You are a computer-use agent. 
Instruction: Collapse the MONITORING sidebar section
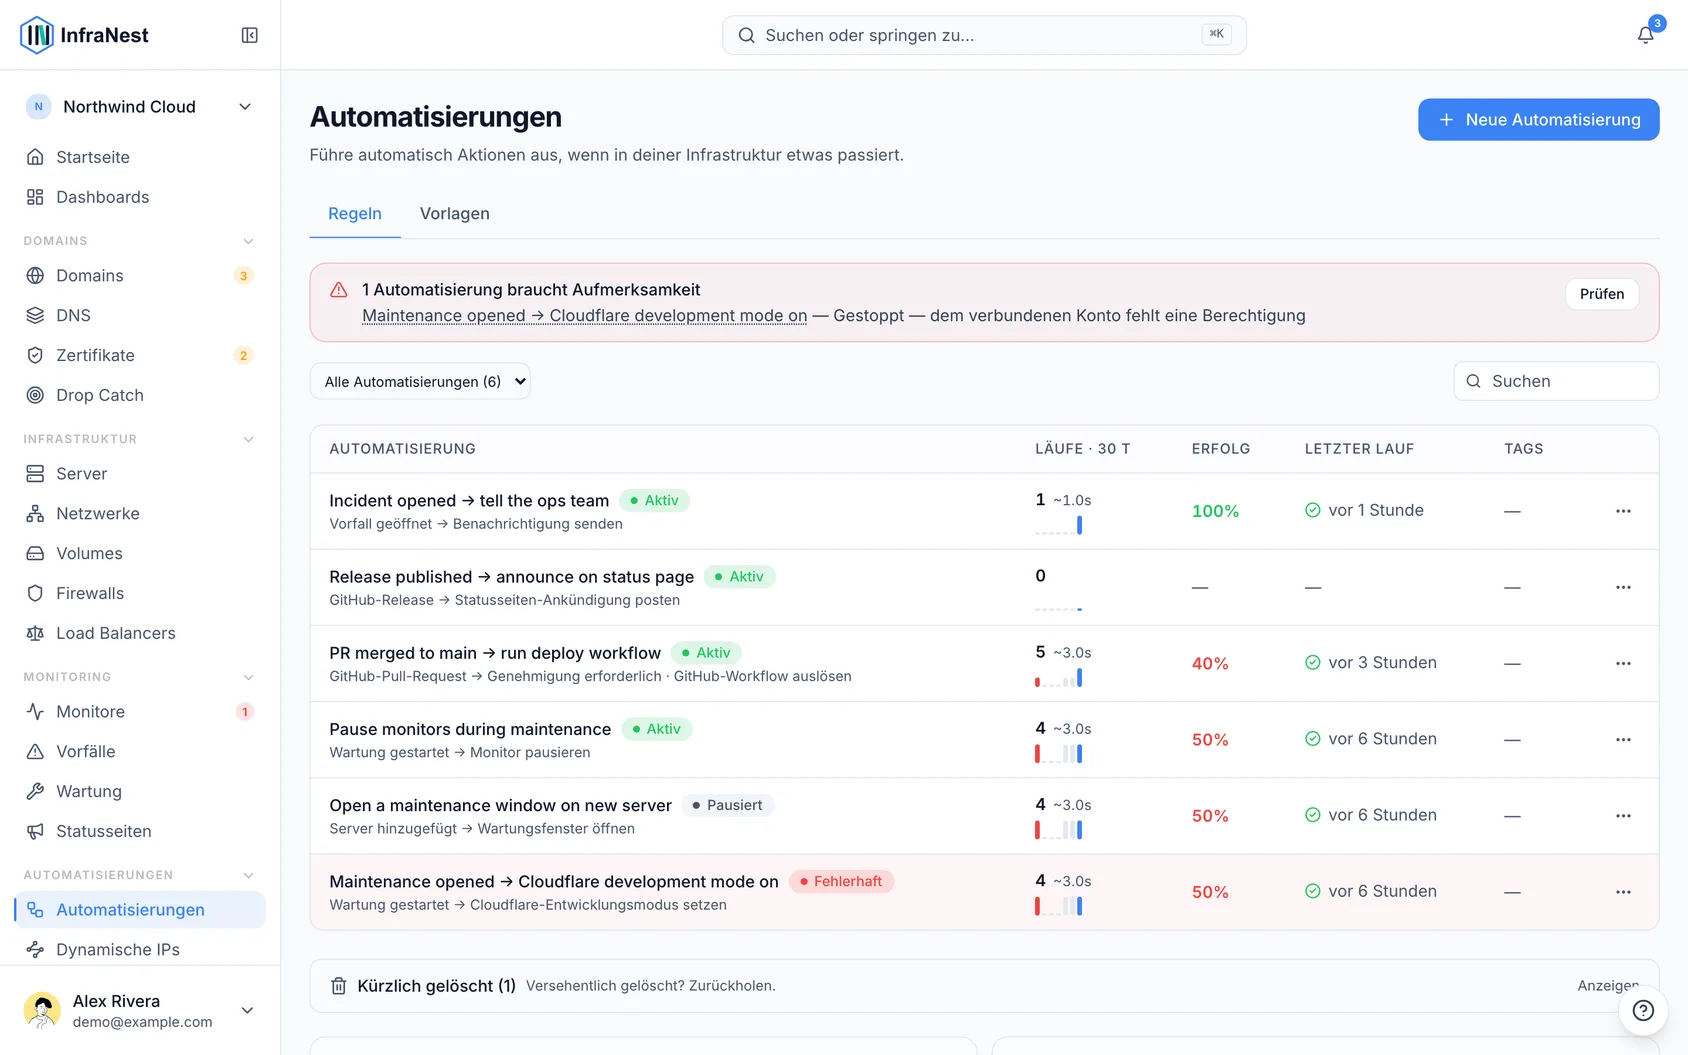[x=249, y=677]
